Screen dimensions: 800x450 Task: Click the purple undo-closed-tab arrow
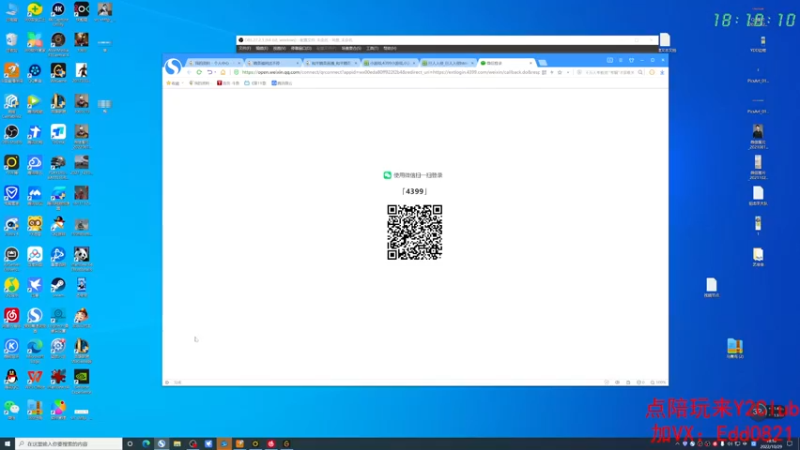(x=209, y=72)
